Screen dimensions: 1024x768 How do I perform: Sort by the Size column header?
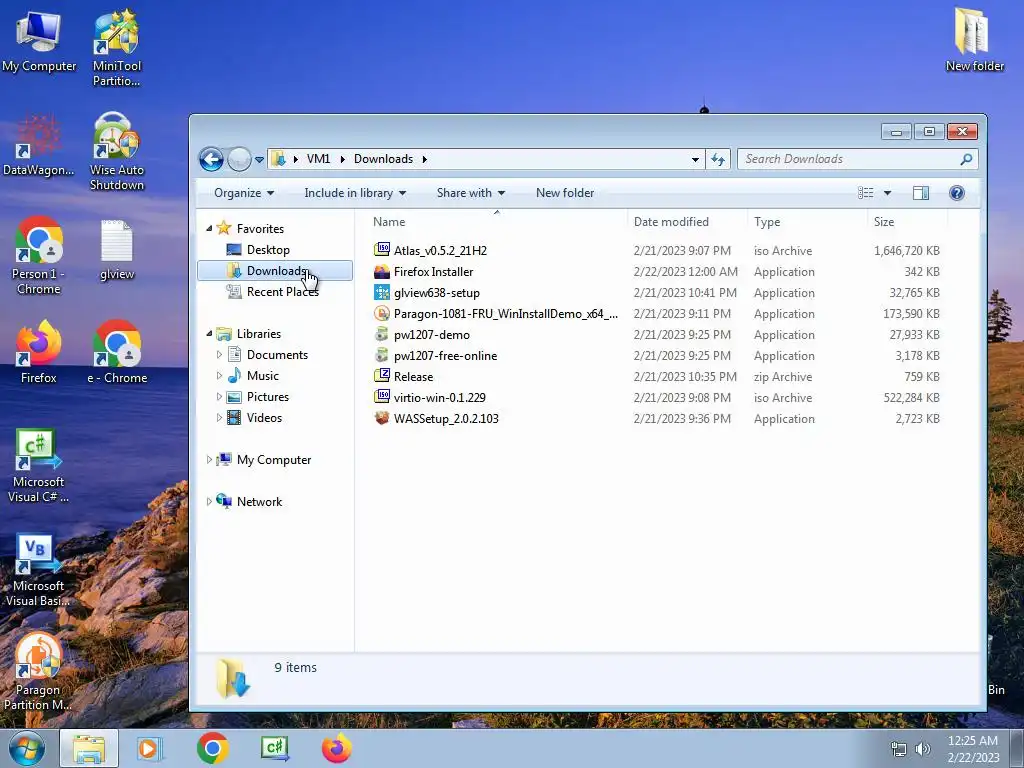(x=884, y=222)
